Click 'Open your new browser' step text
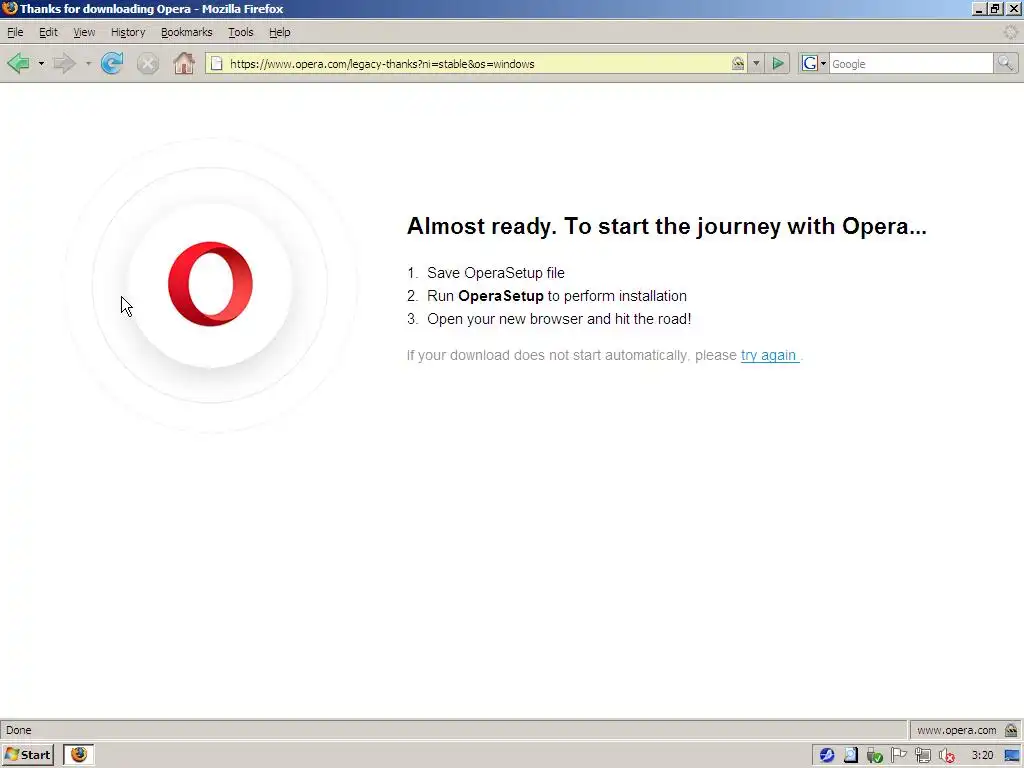1024x768 pixels. (559, 319)
